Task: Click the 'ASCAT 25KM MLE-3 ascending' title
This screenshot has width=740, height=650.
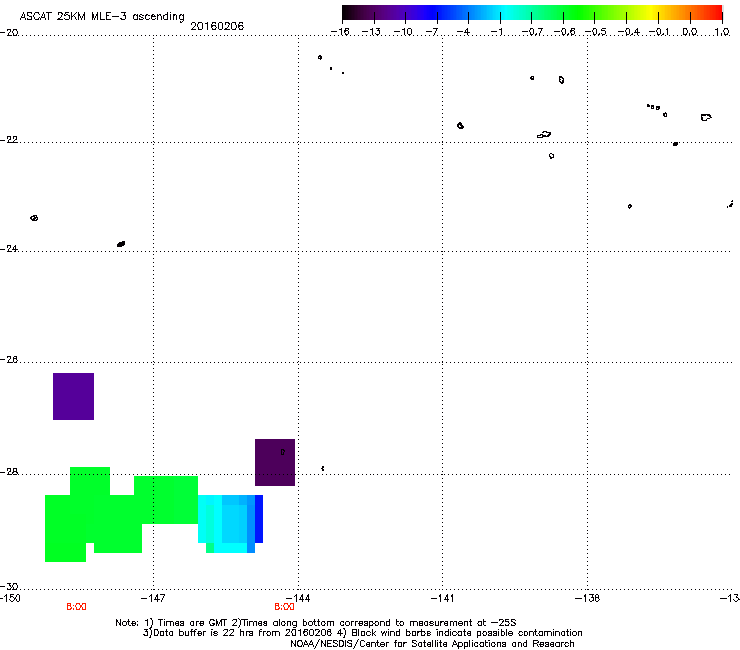Action: coord(102,16)
